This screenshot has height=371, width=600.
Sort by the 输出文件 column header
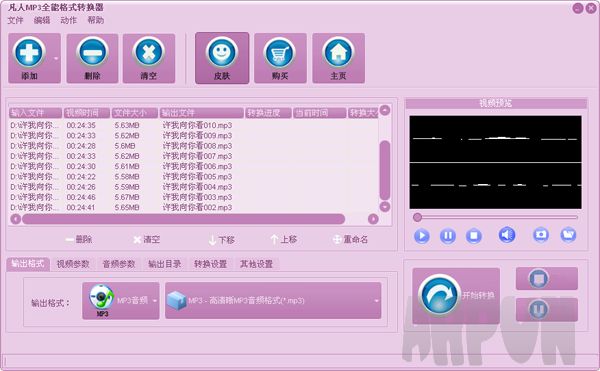pyautogui.click(x=202, y=113)
